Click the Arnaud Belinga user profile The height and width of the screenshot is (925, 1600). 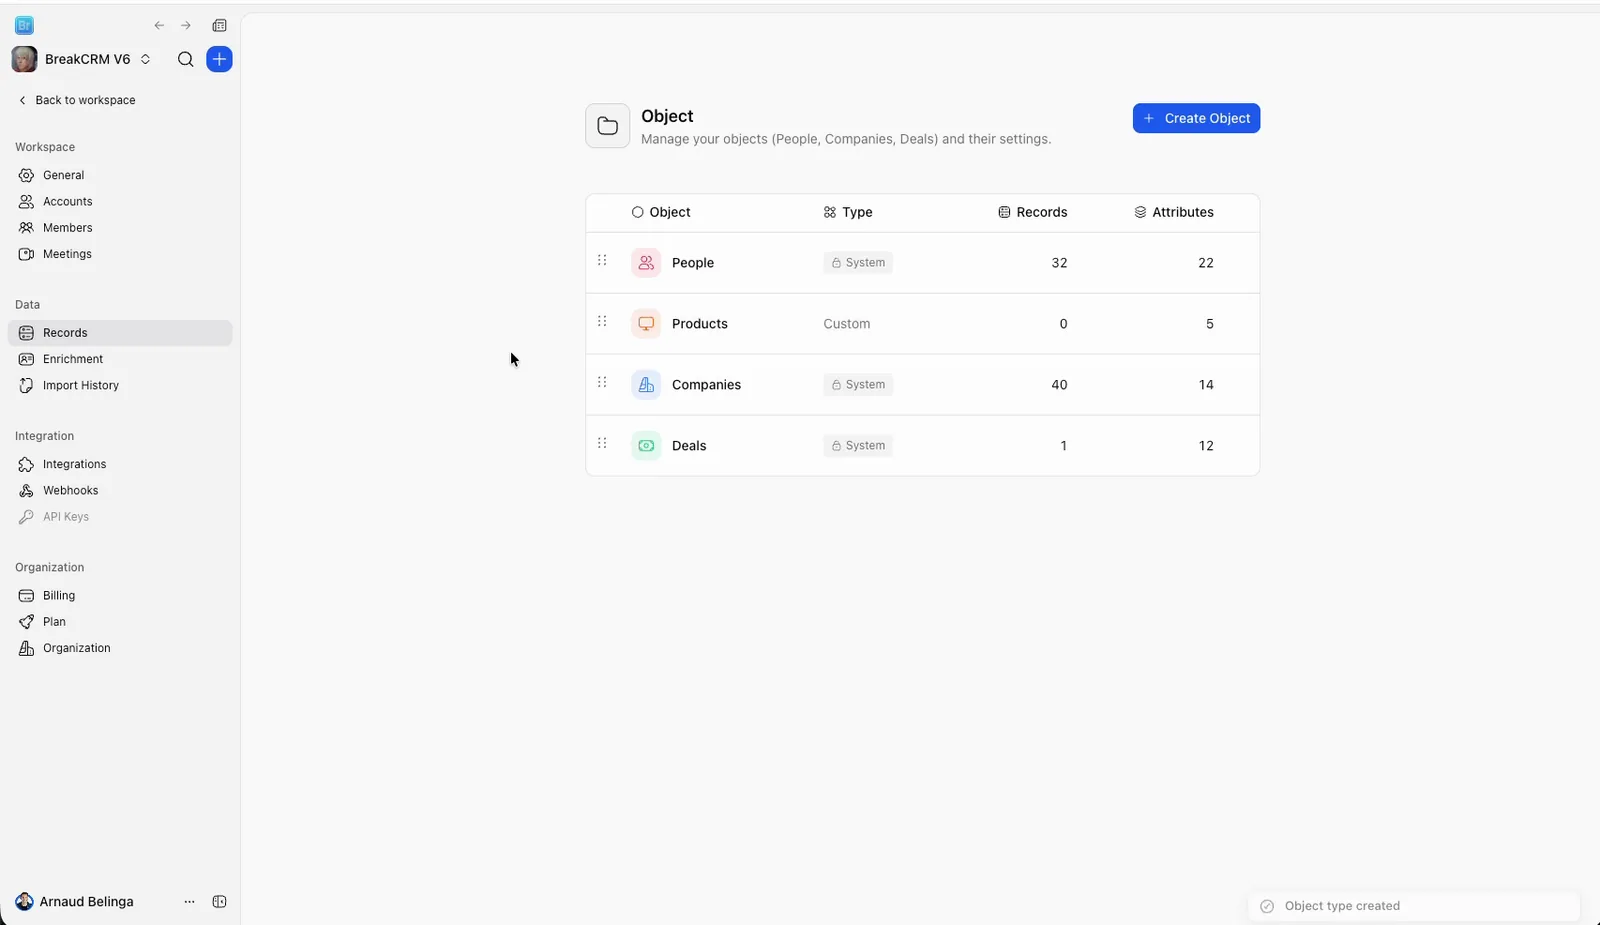click(75, 902)
